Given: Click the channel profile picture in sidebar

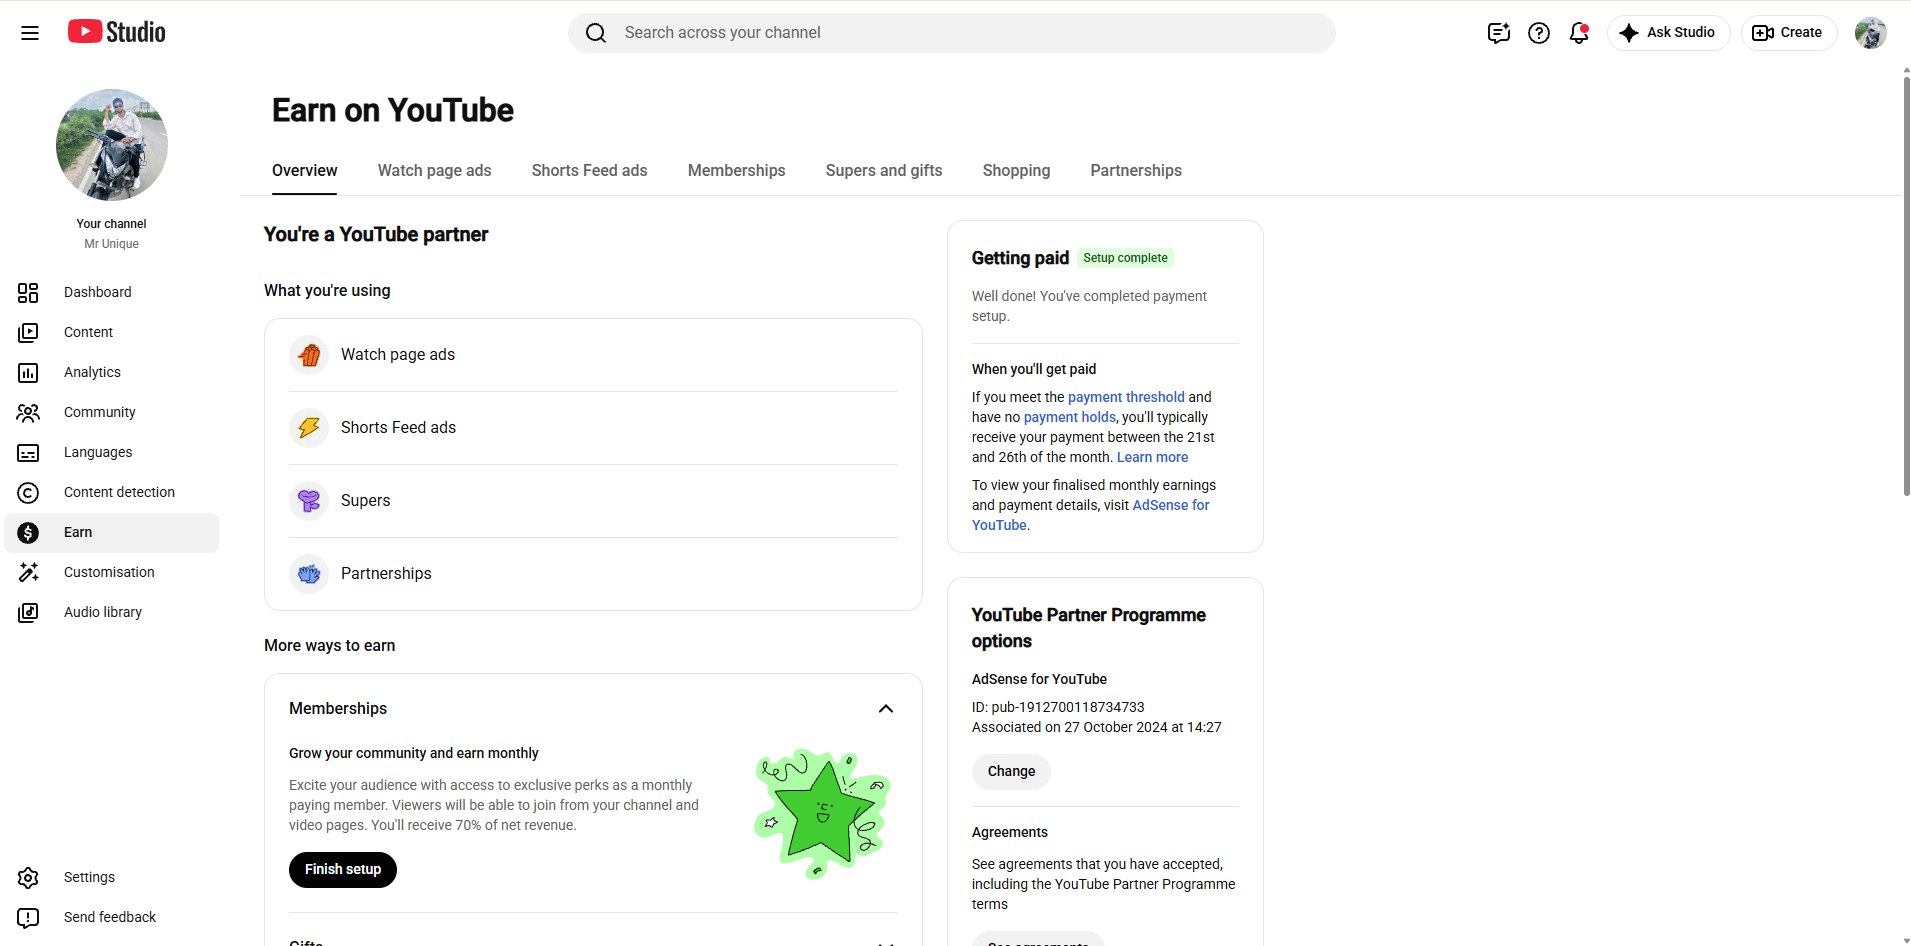Looking at the screenshot, I should point(112,145).
